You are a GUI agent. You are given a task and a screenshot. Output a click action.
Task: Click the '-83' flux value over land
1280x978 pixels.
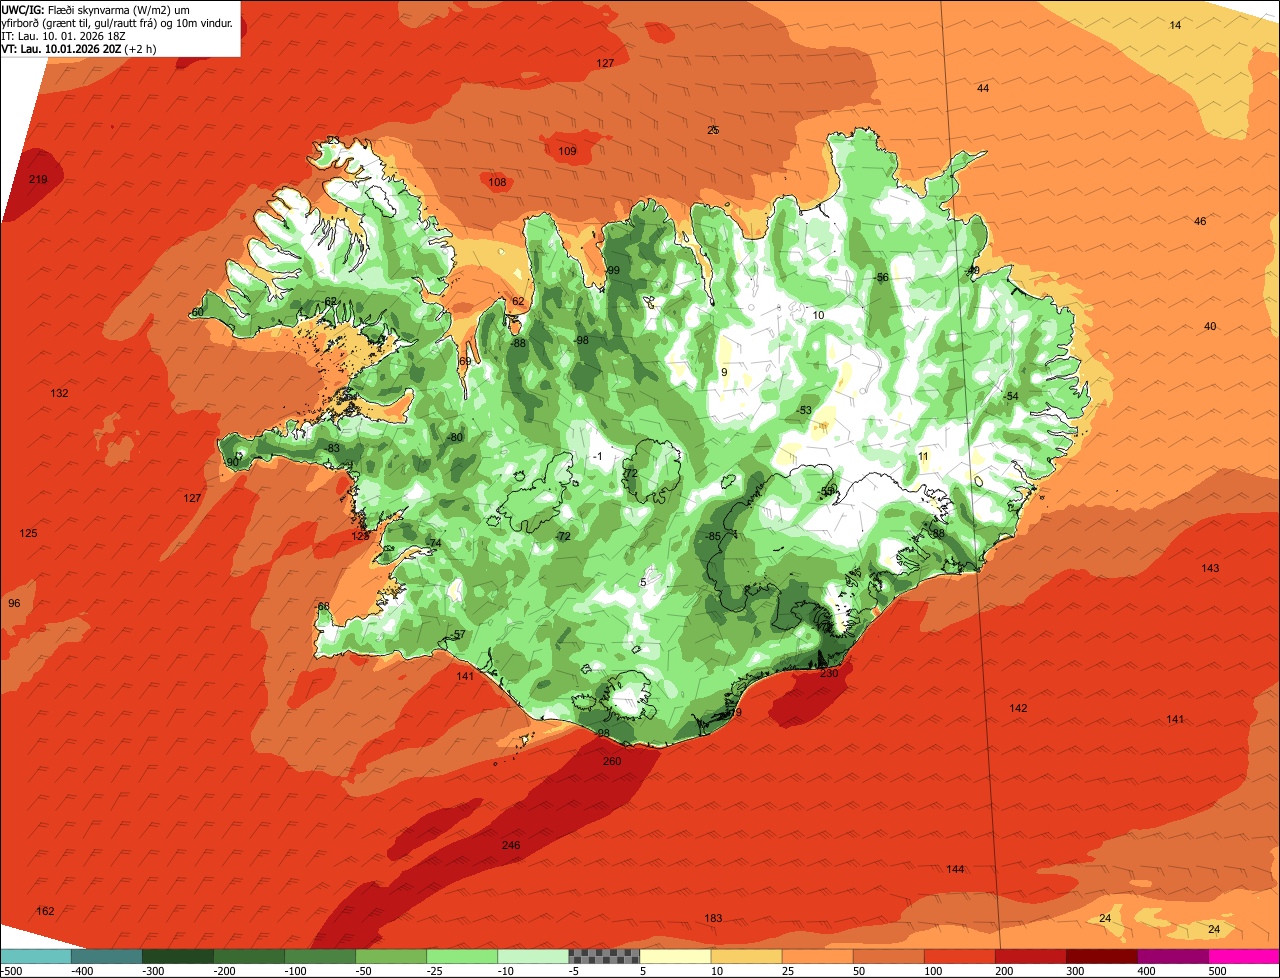click(x=332, y=447)
